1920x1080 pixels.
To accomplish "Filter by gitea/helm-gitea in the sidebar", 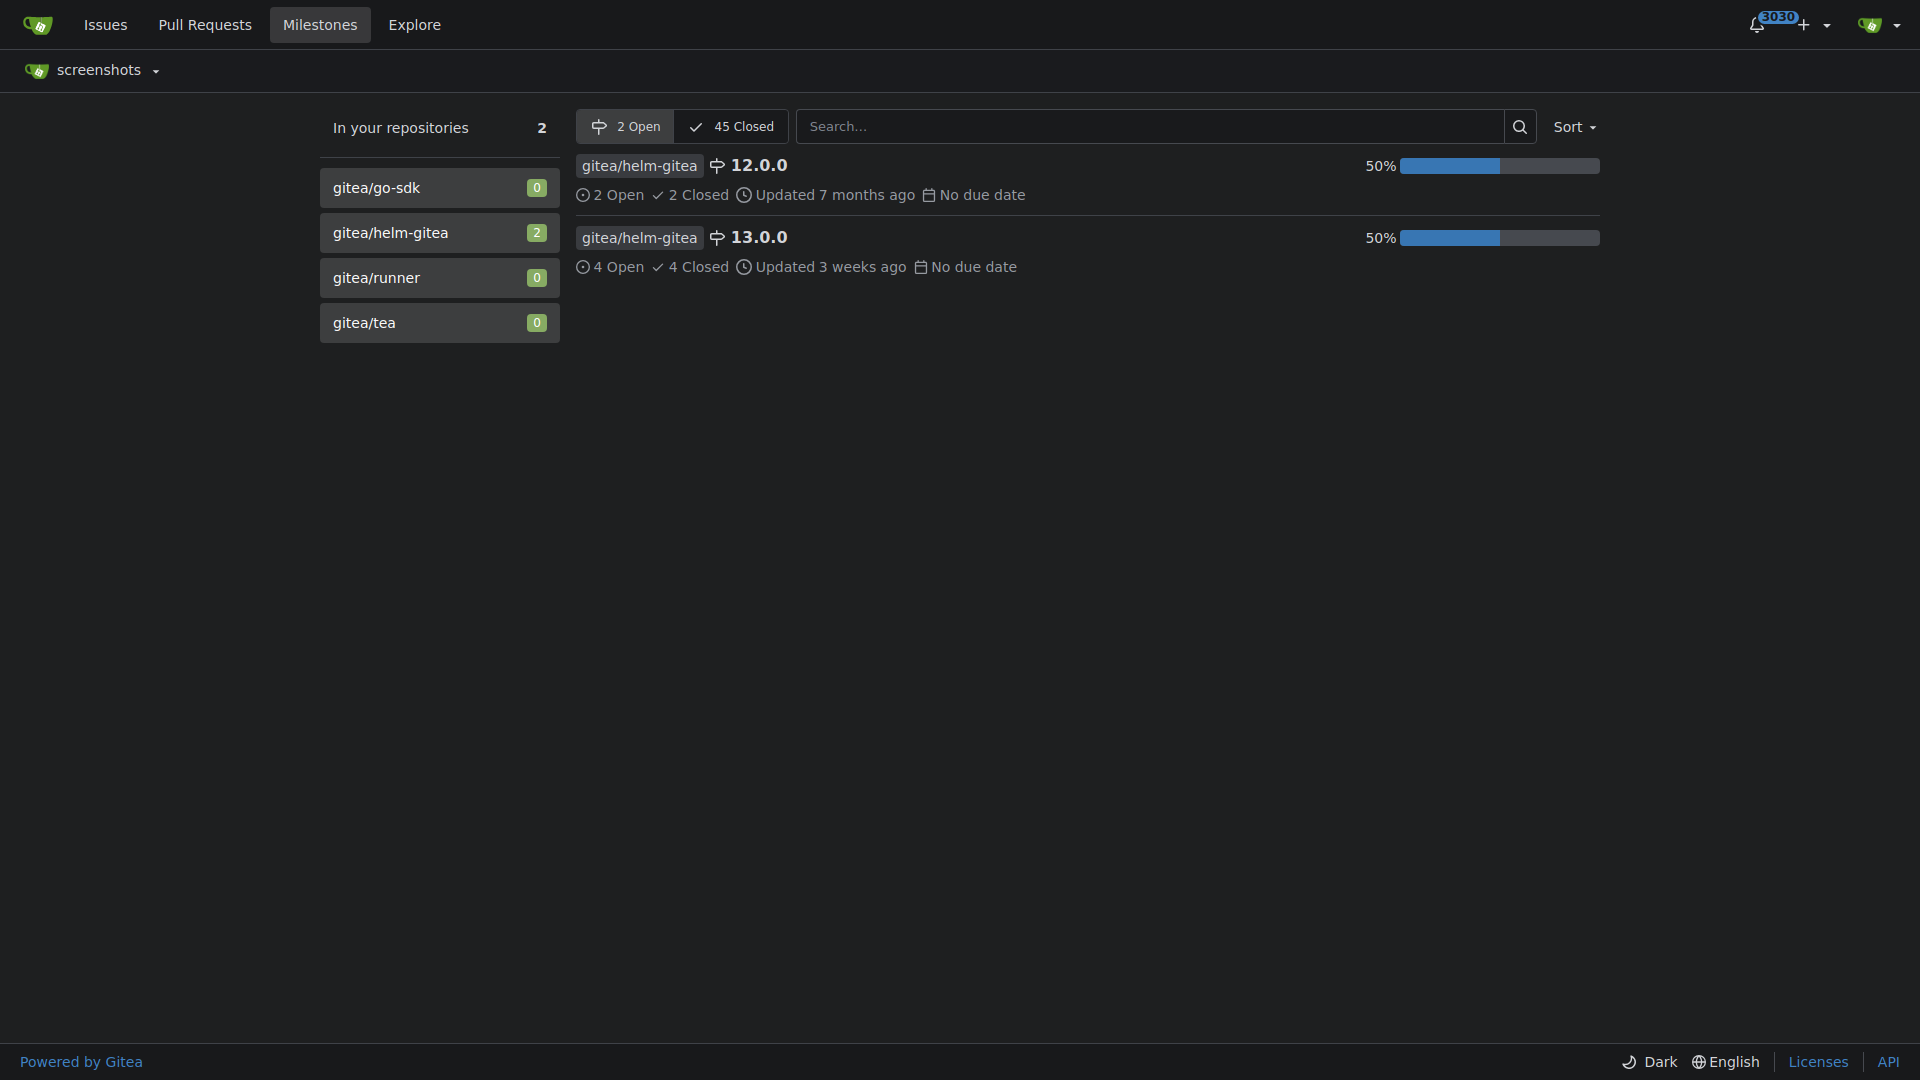I will coord(440,233).
